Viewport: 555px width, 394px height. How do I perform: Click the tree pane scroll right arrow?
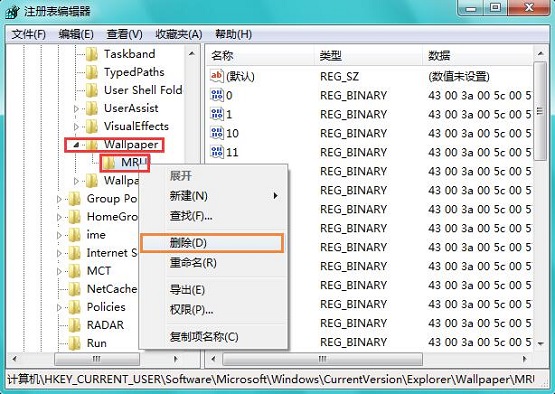point(176,359)
